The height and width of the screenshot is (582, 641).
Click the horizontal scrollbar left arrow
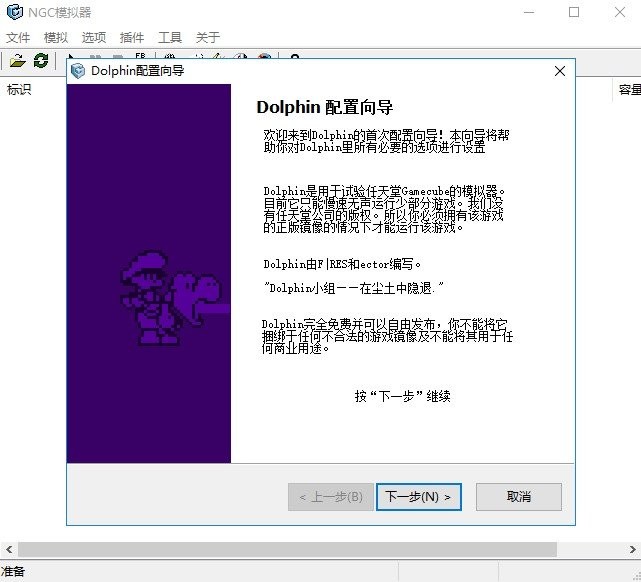point(9,549)
